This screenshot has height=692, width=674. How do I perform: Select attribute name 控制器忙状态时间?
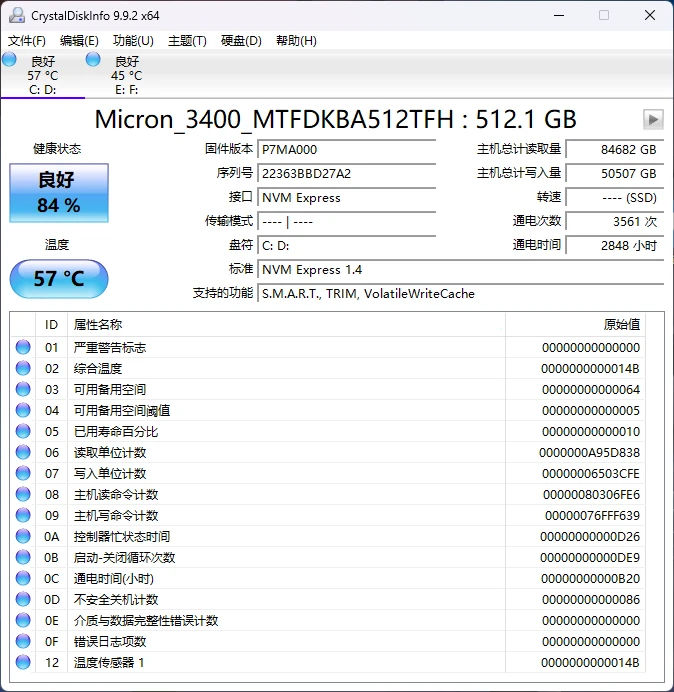point(122,537)
